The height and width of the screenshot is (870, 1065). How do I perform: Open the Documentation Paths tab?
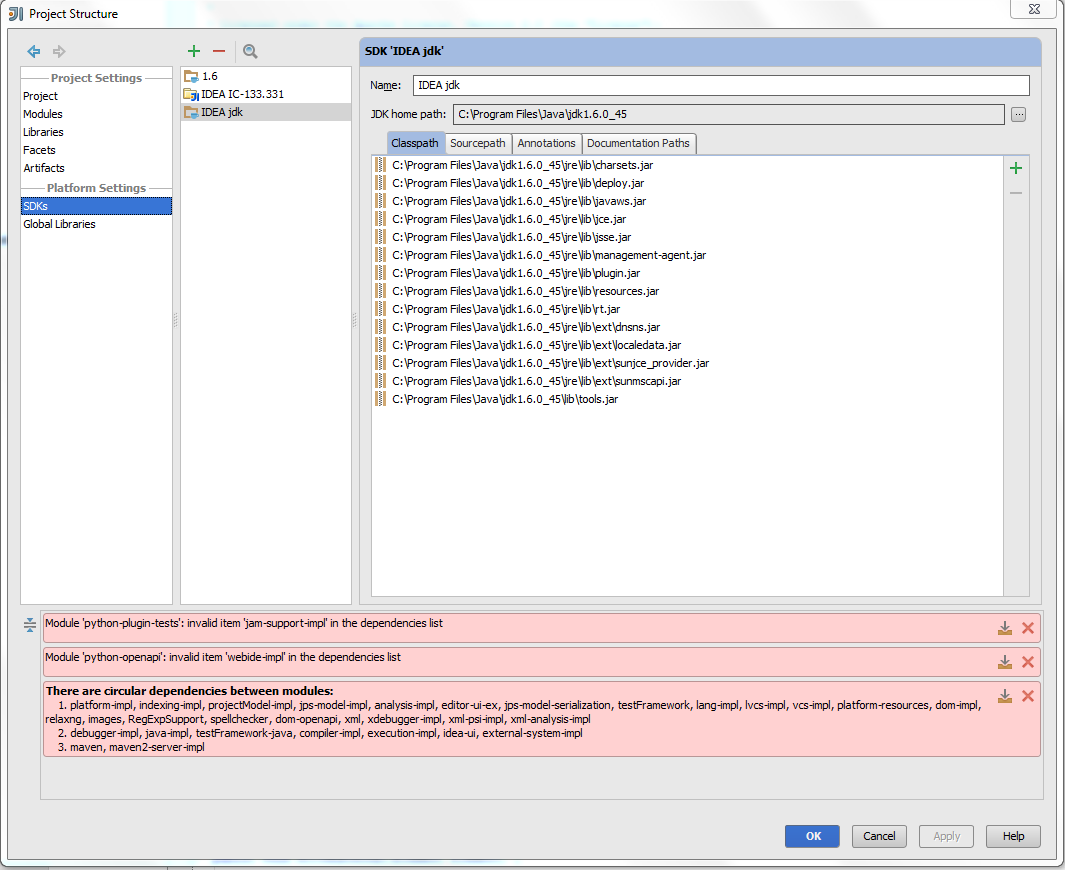click(x=638, y=143)
